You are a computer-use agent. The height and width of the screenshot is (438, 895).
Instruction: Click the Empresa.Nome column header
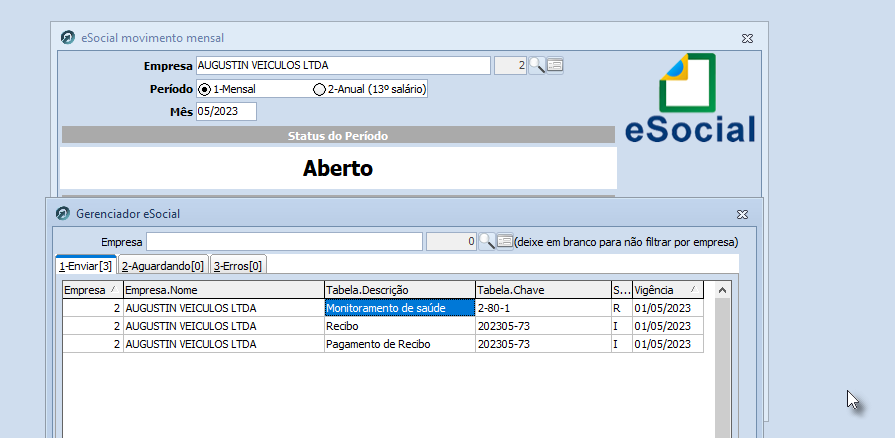click(224, 290)
